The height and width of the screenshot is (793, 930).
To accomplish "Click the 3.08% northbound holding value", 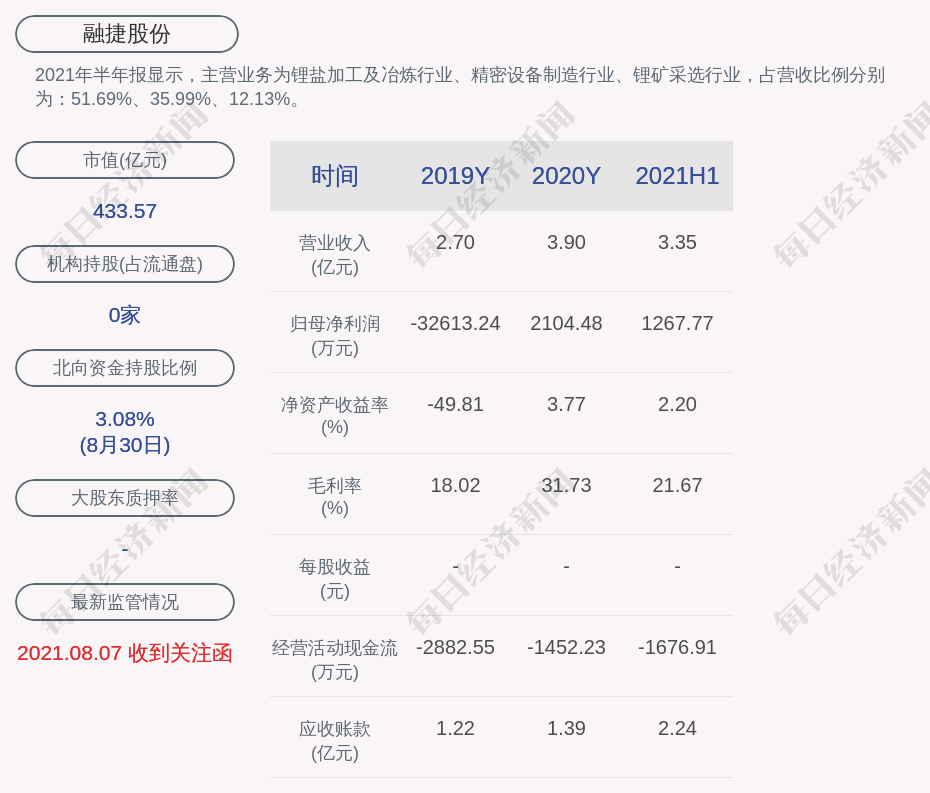I will point(125,419).
